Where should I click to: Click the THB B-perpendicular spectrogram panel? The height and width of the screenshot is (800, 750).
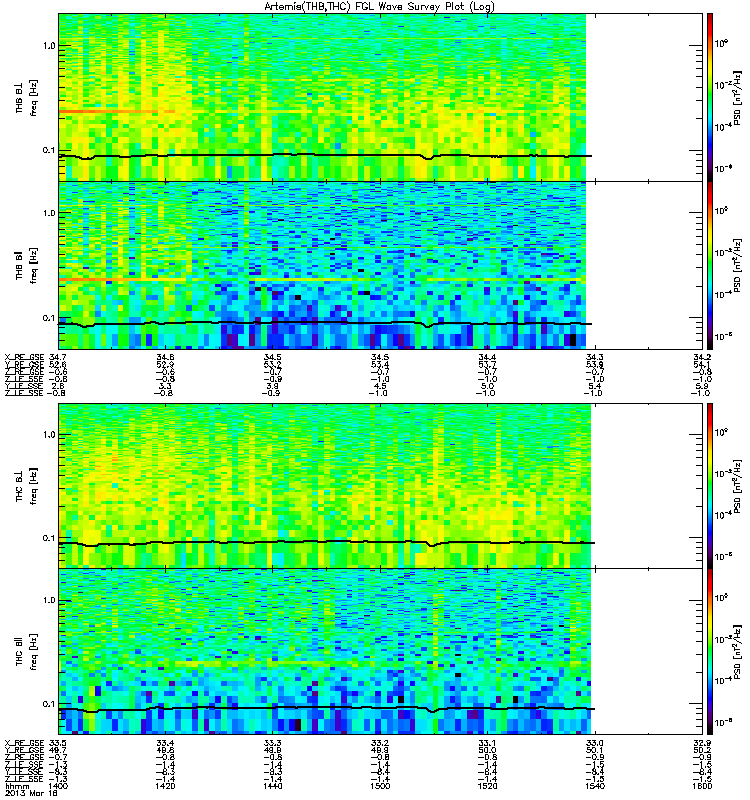[x=380, y=97]
